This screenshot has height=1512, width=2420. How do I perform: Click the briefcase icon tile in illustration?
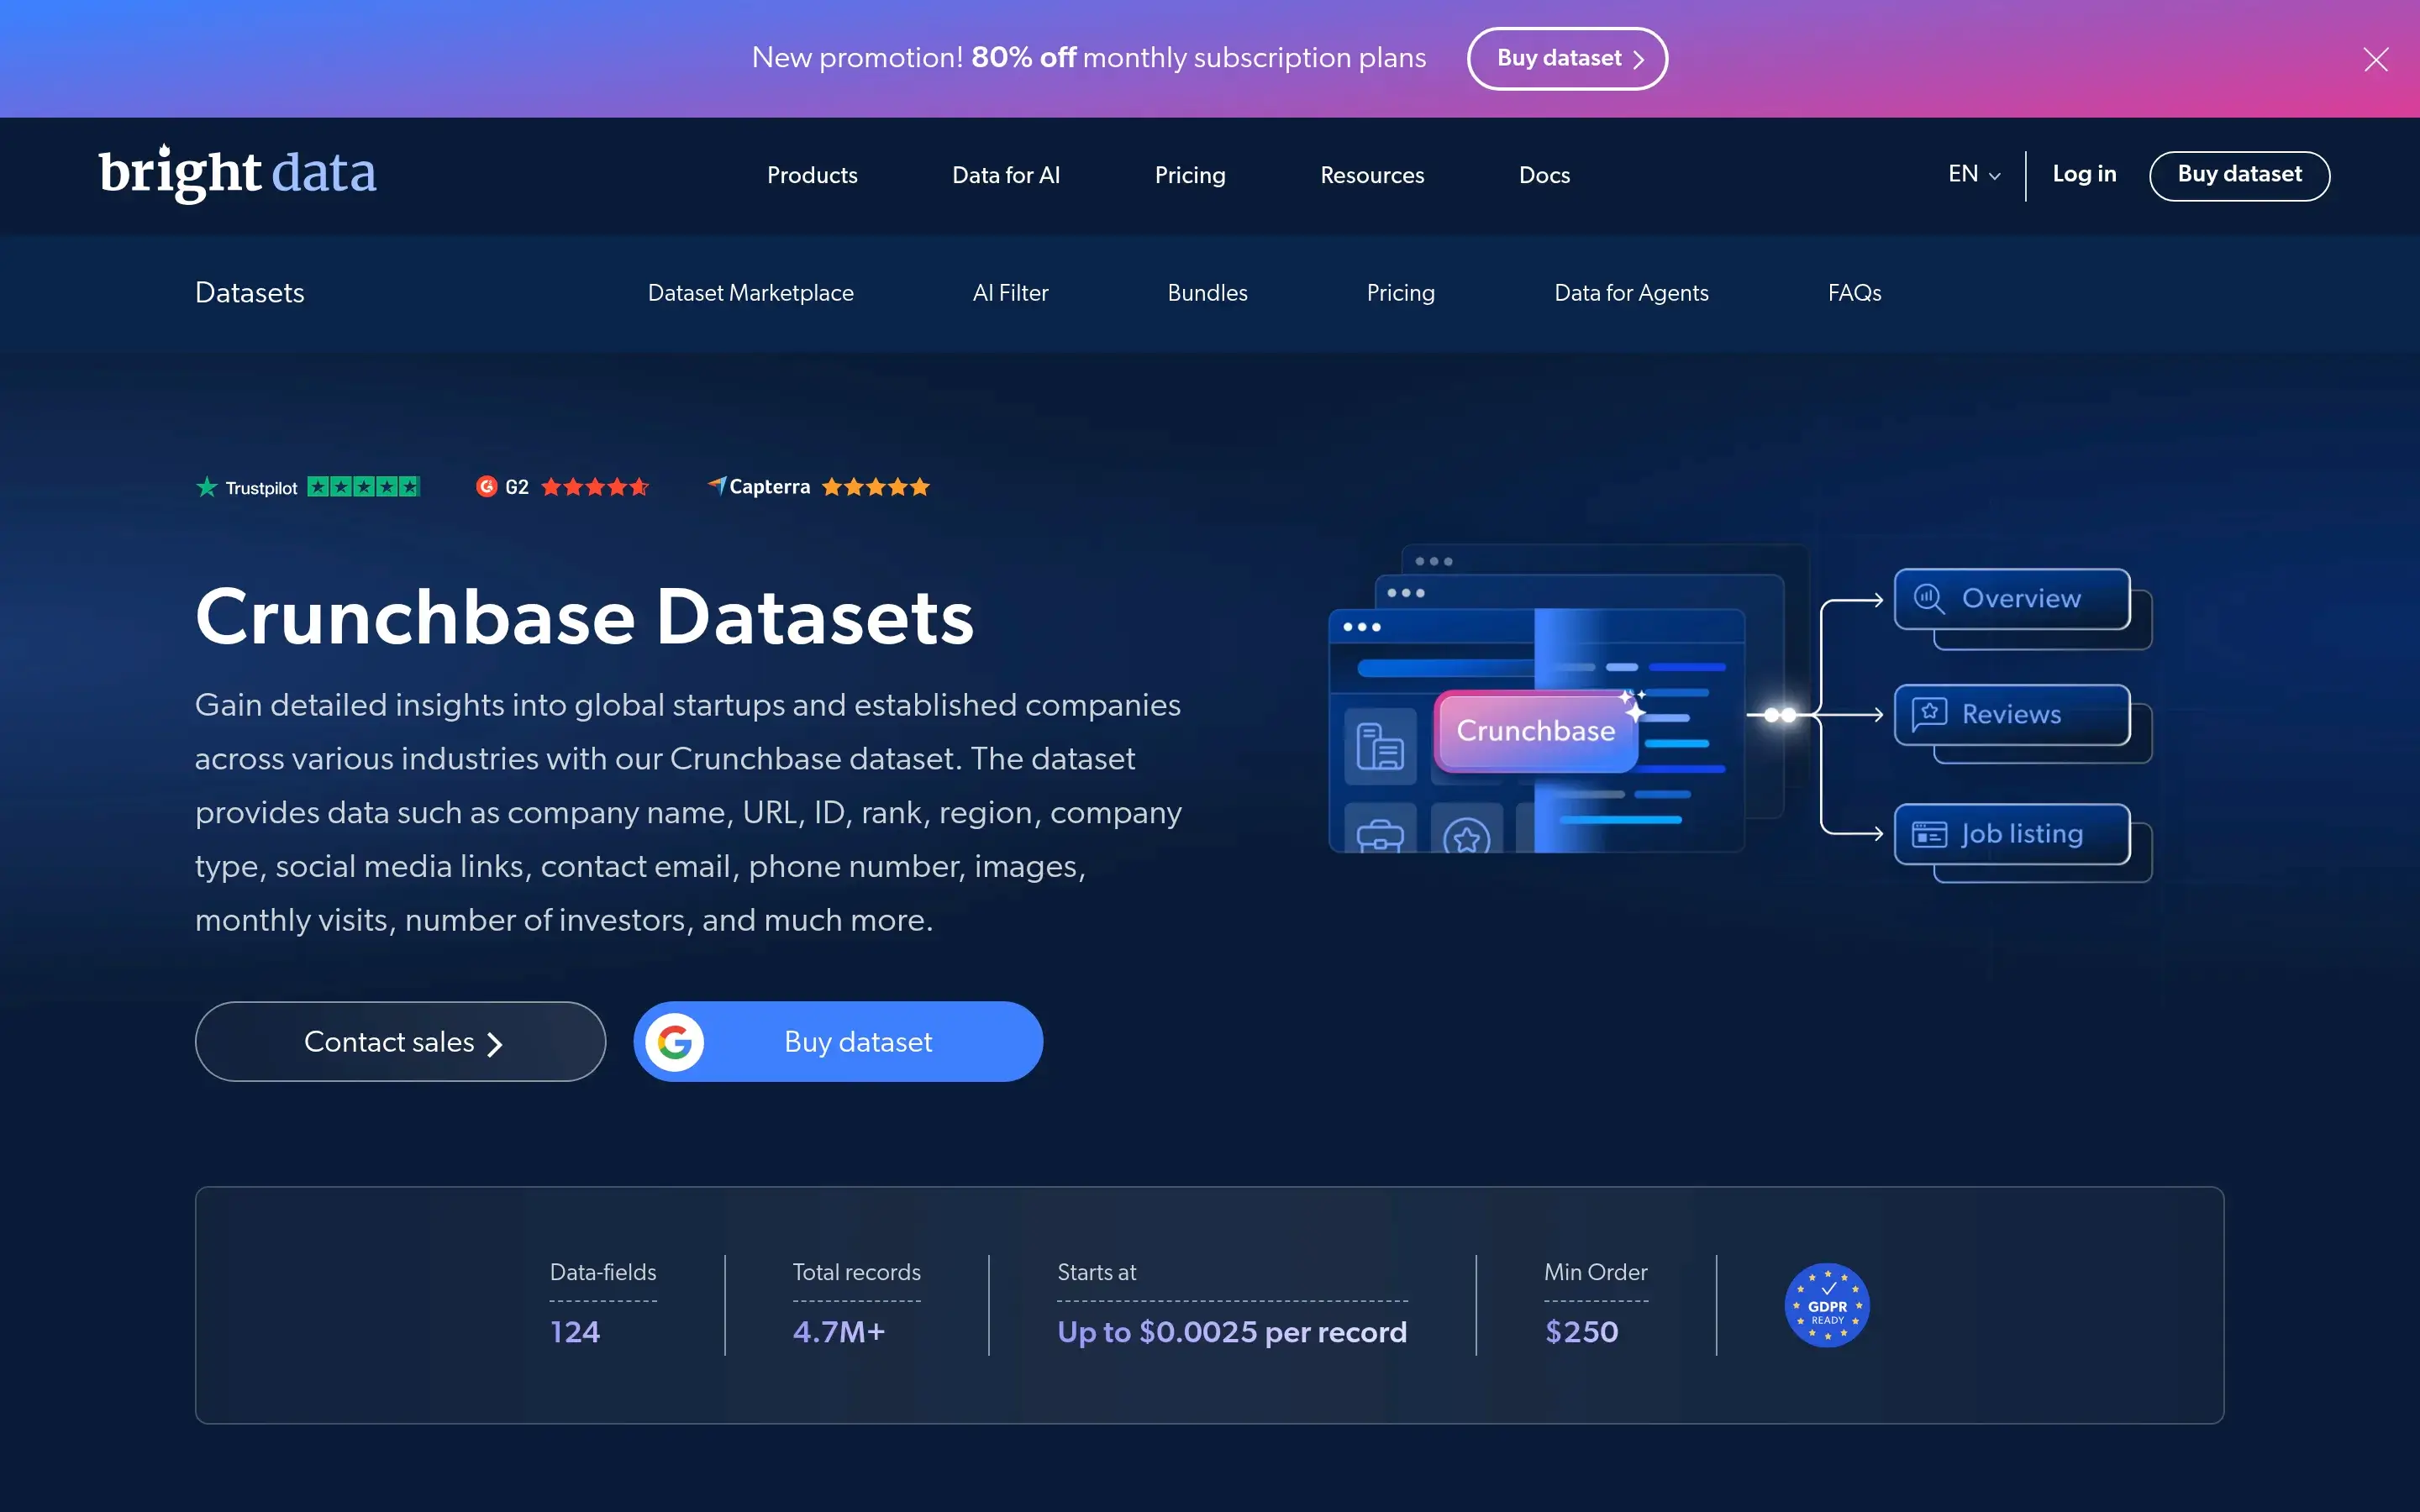(1380, 830)
